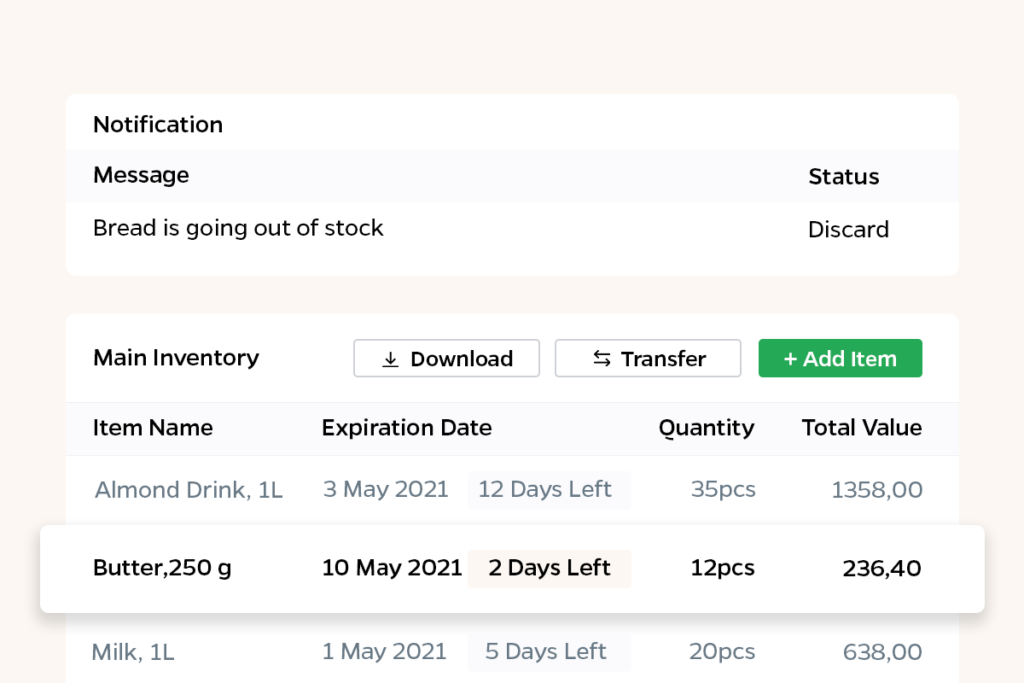
Task: Select the 10 May 2021 expiration date
Action: 392,568
